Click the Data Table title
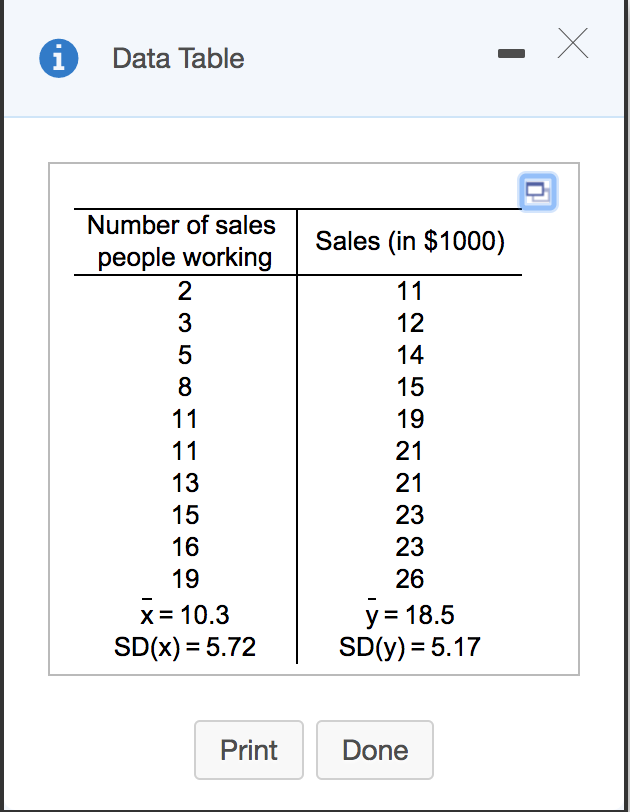Screen dimensions: 630x812 click(178, 58)
